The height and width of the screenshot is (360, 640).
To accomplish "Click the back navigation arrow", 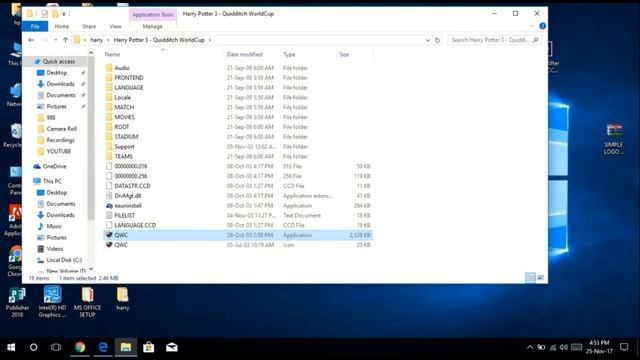I will 31,40.
